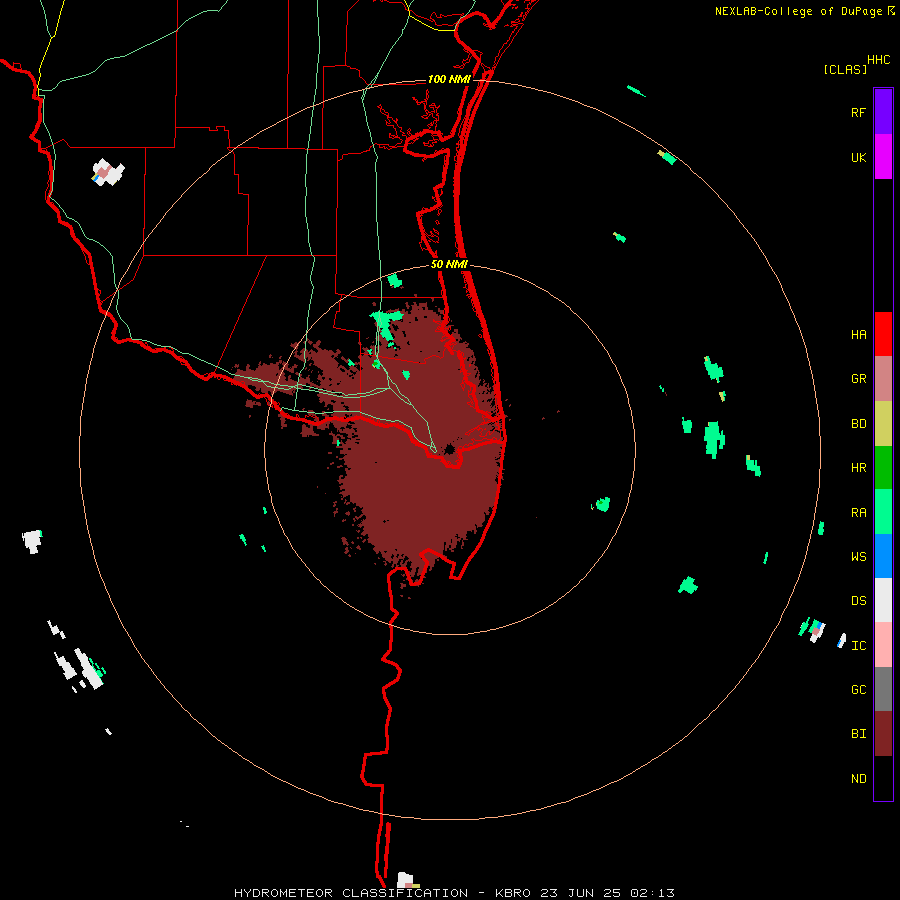900x900 pixels.
Task: Click the RA legend label
Action: [858, 513]
